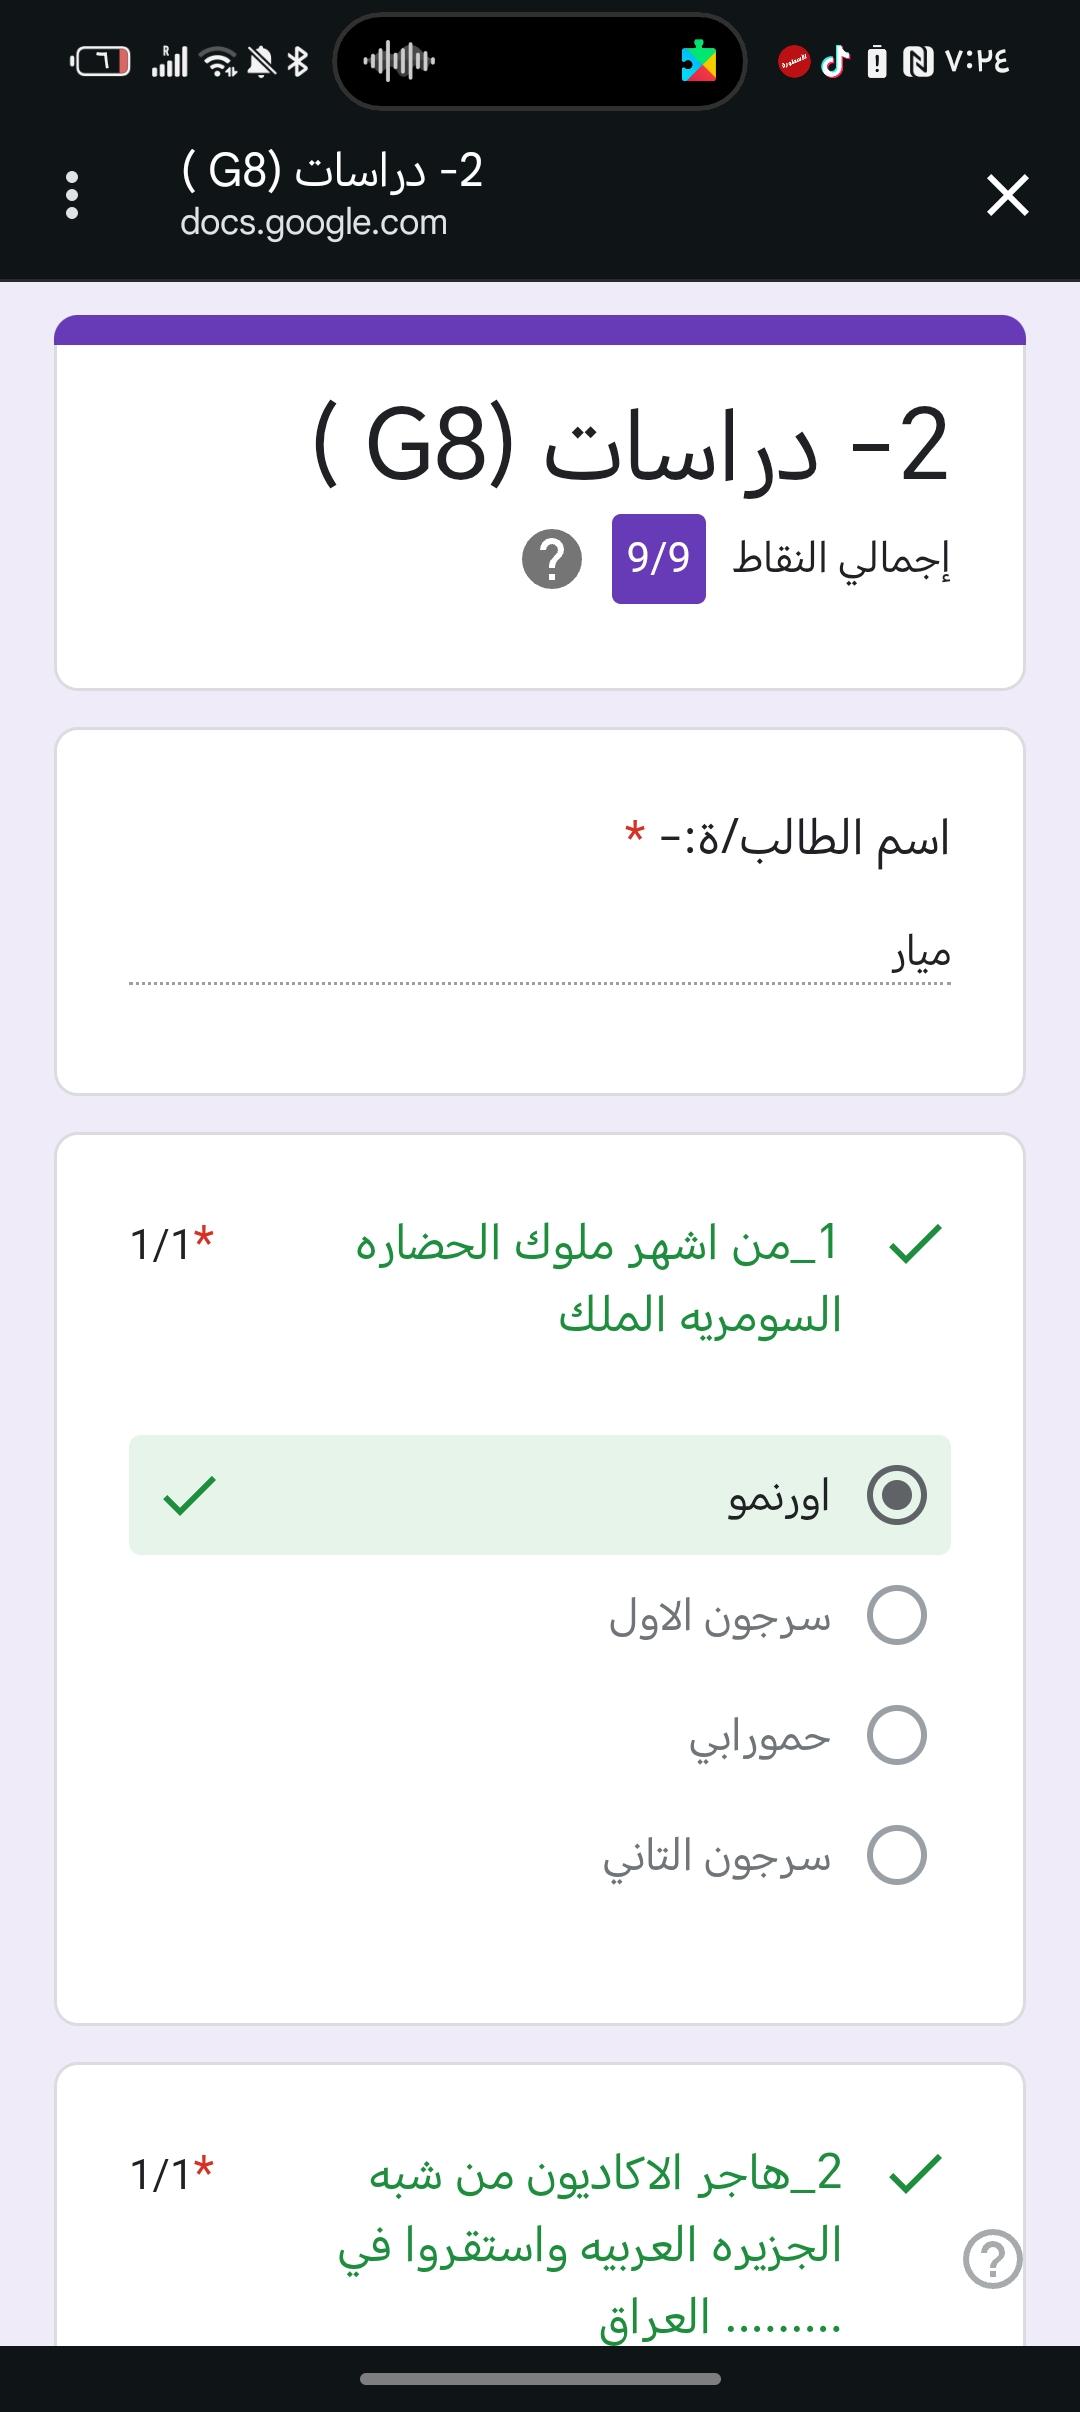Tap the muted notifications bell icon
Viewport: 1080px width, 2412px height.
[261, 62]
